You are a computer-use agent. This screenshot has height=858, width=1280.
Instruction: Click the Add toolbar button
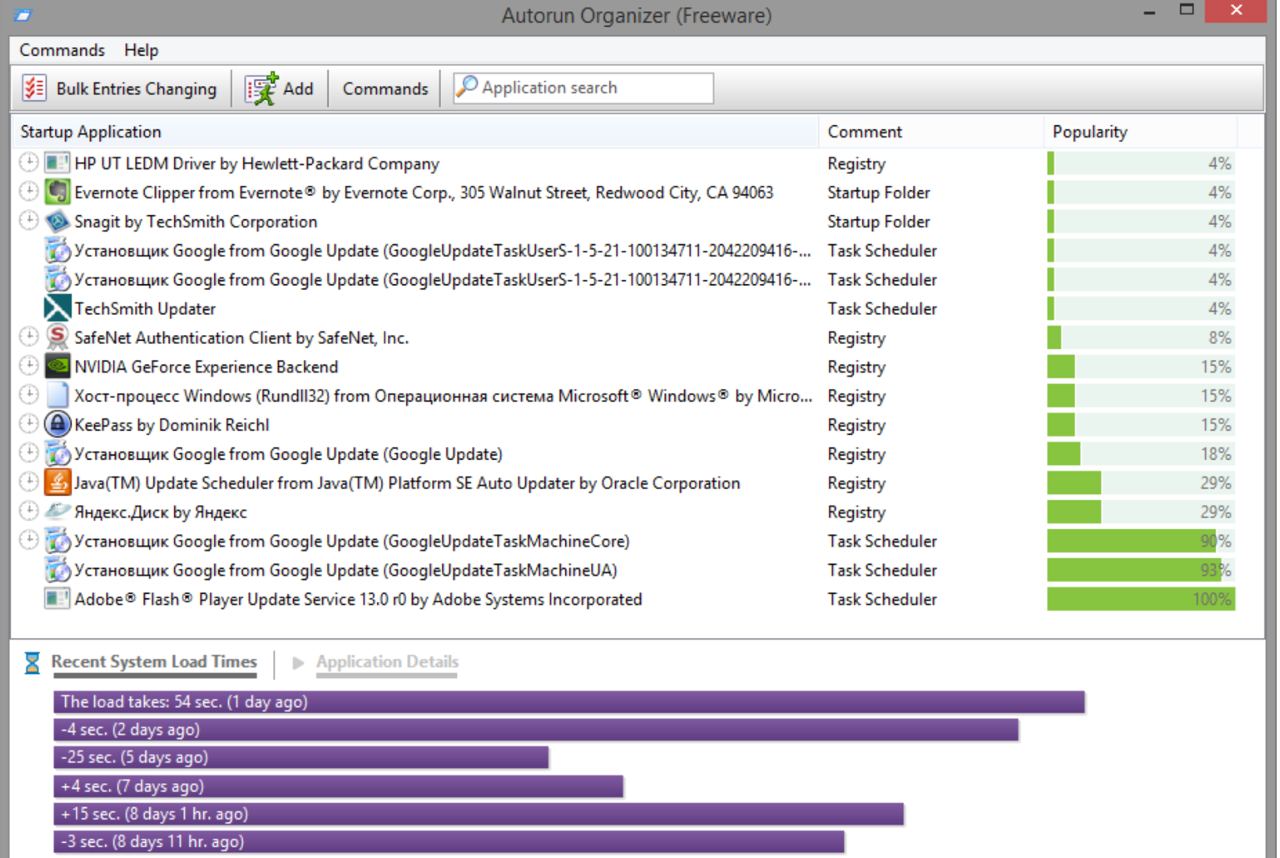(280, 88)
